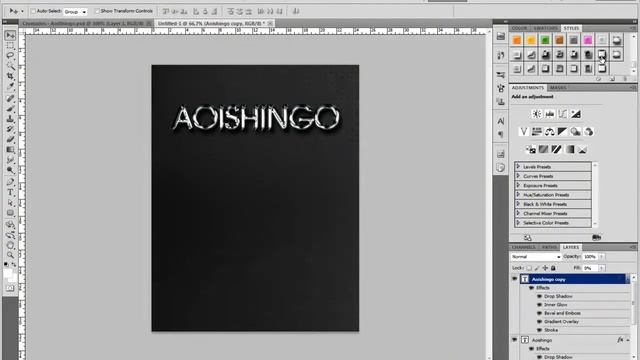Viewport: 640px width, 360px height.
Task: Switch to the Masks tab
Action: click(558, 88)
